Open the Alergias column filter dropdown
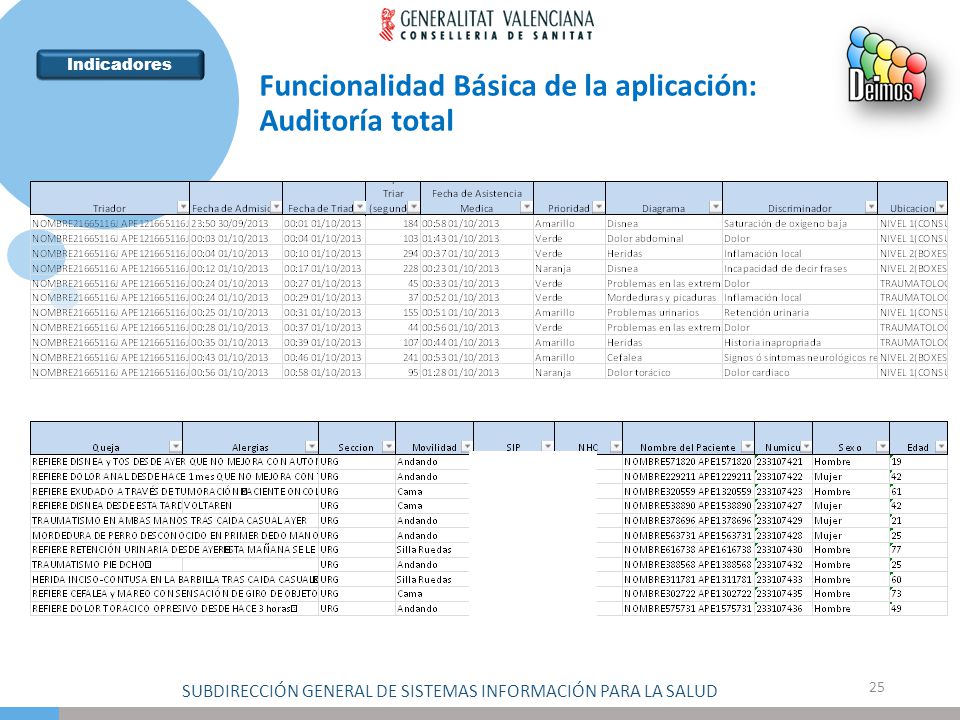Viewport: 960px width, 720px height. 312,446
